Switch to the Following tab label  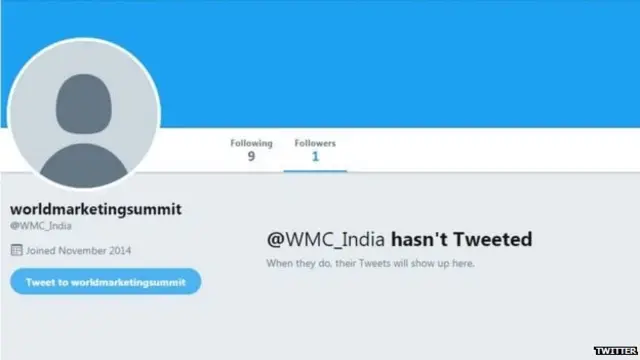click(x=251, y=143)
